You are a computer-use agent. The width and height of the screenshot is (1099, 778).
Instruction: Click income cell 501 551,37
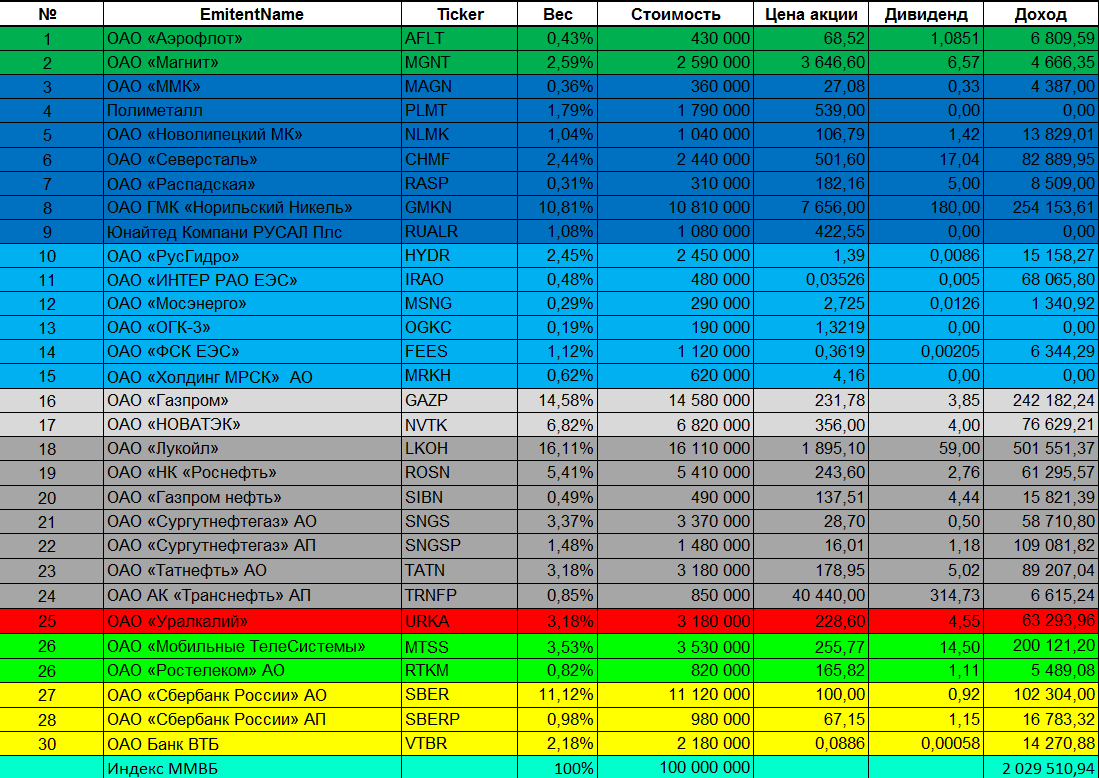pyautogui.click(x=1041, y=449)
